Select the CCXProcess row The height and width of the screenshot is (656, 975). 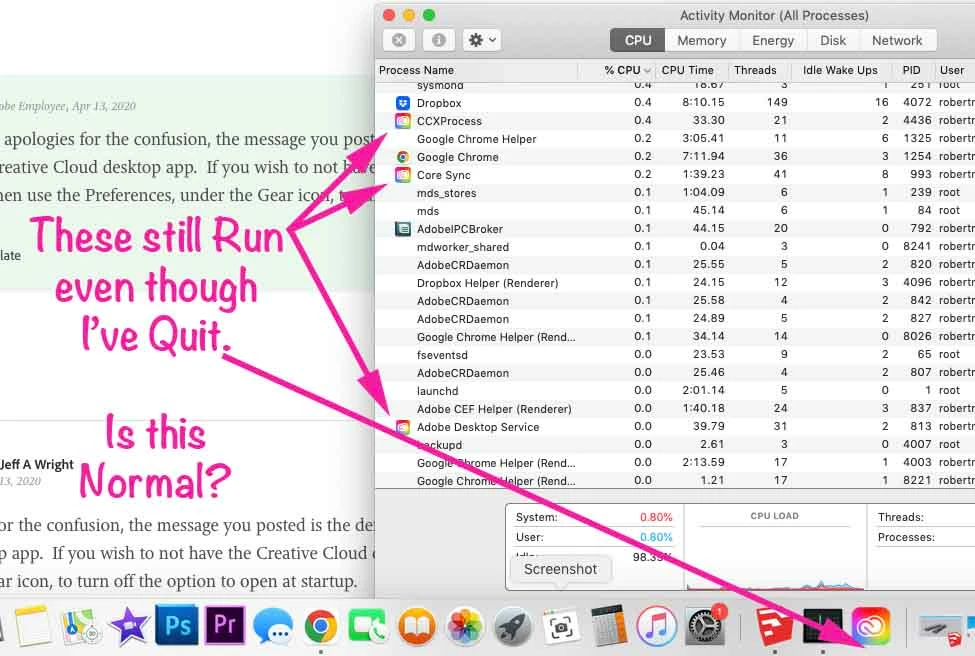(x=675, y=121)
